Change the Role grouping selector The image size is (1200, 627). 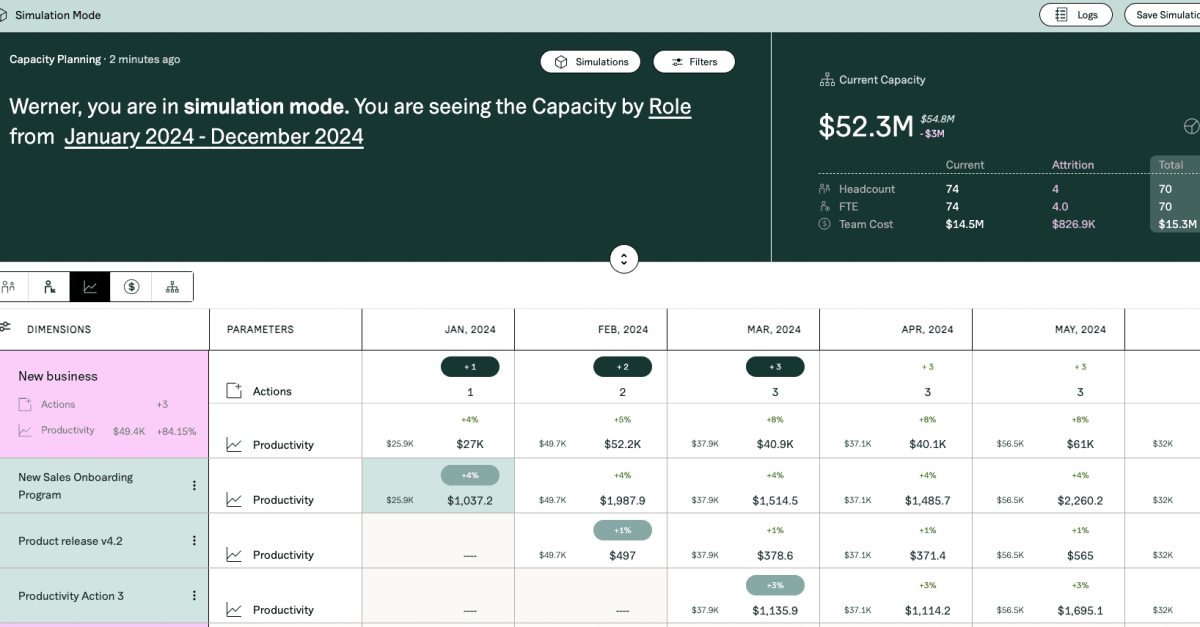tap(669, 107)
